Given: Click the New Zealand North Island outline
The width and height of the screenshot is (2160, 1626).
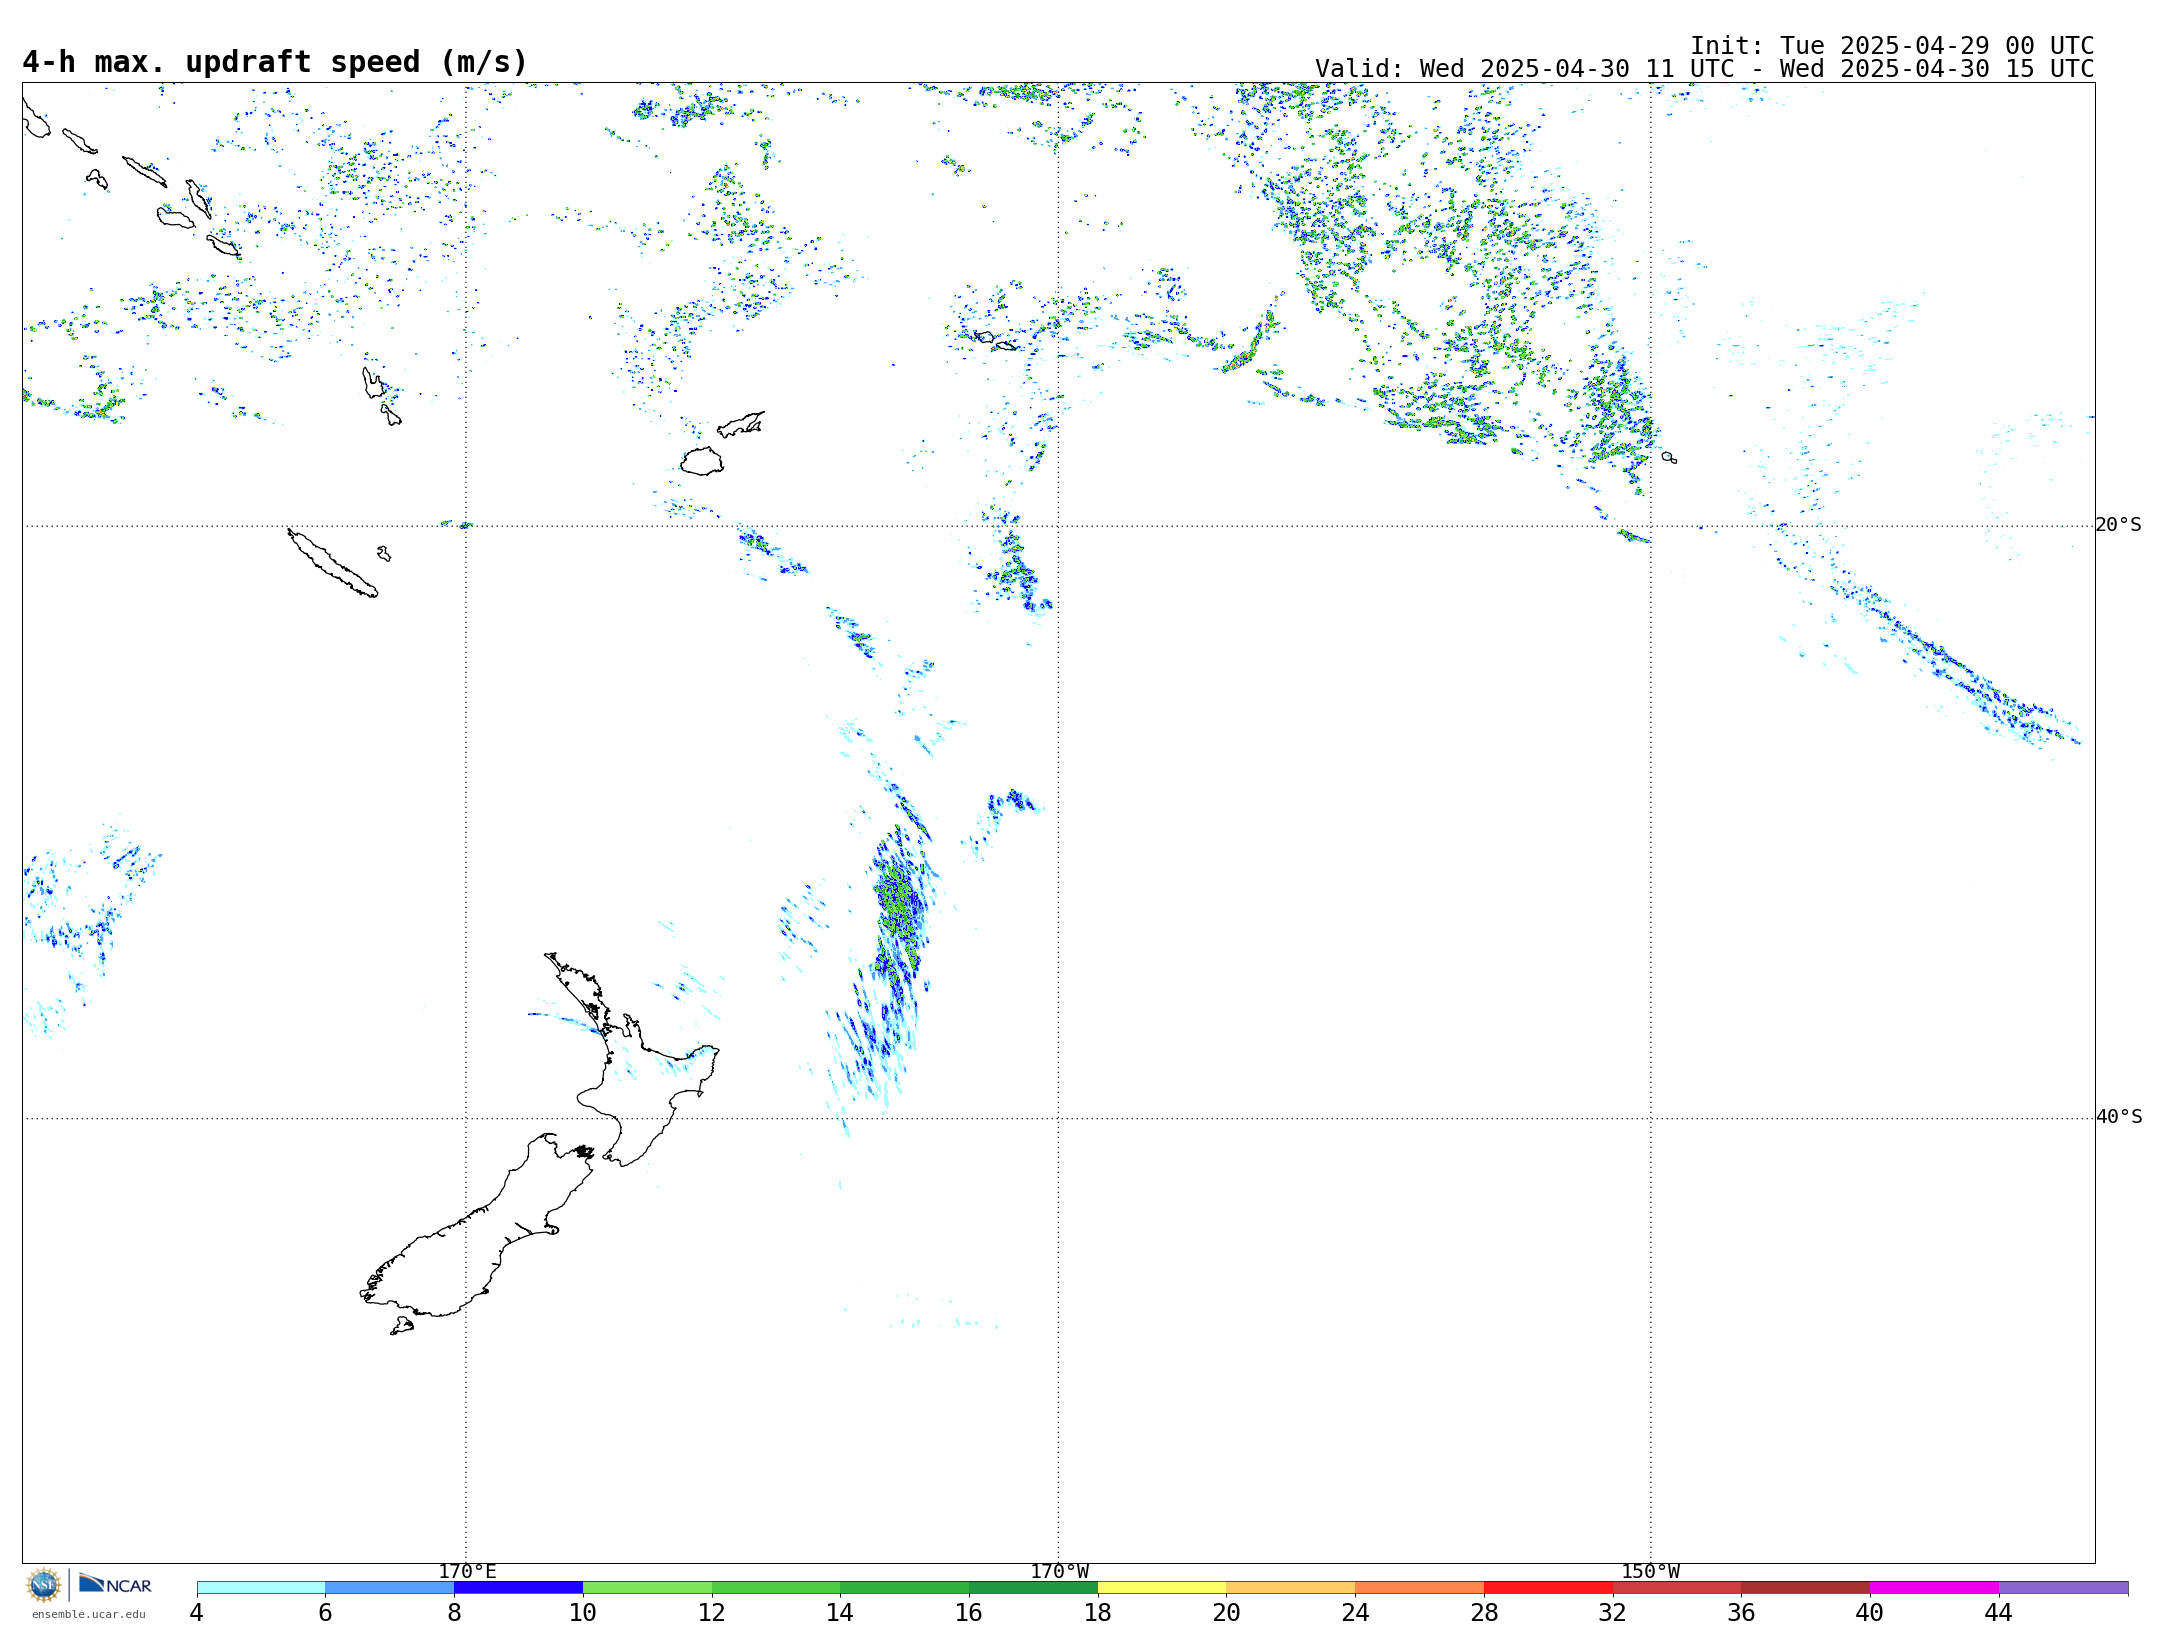Looking at the screenshot, I should [632, 1060].
